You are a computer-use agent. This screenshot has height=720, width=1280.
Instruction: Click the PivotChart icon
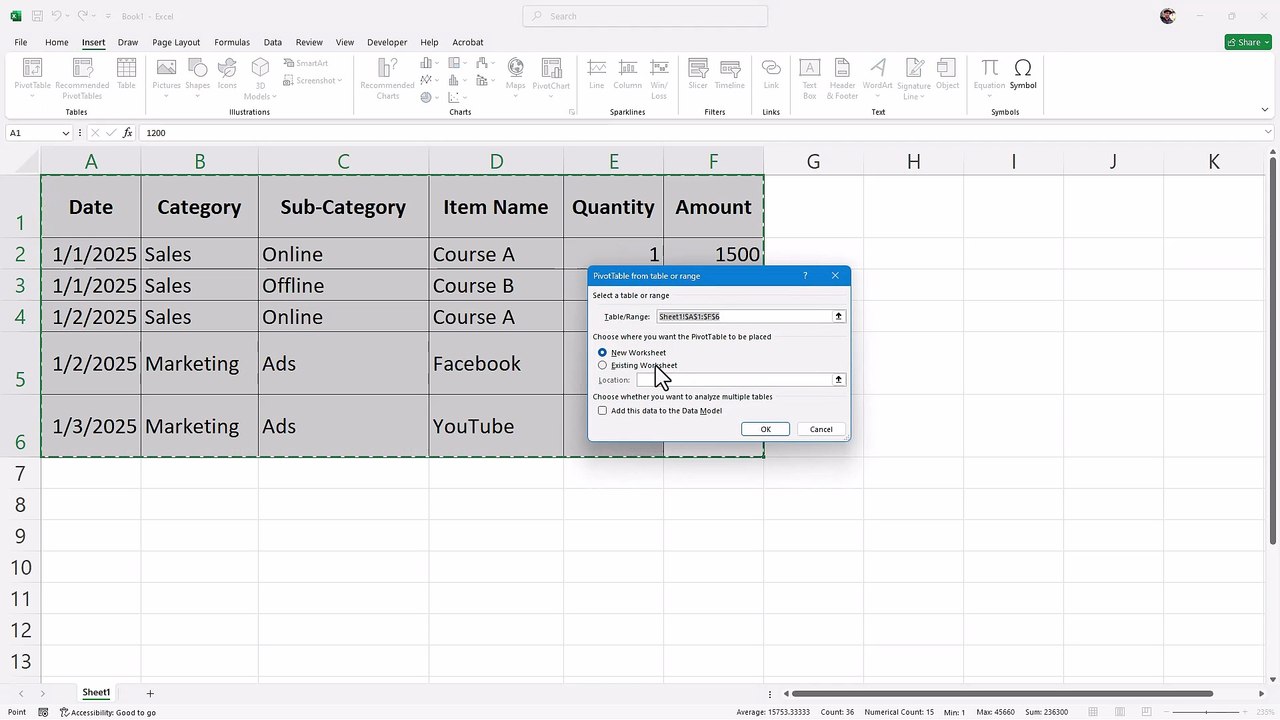pos(551,76)
